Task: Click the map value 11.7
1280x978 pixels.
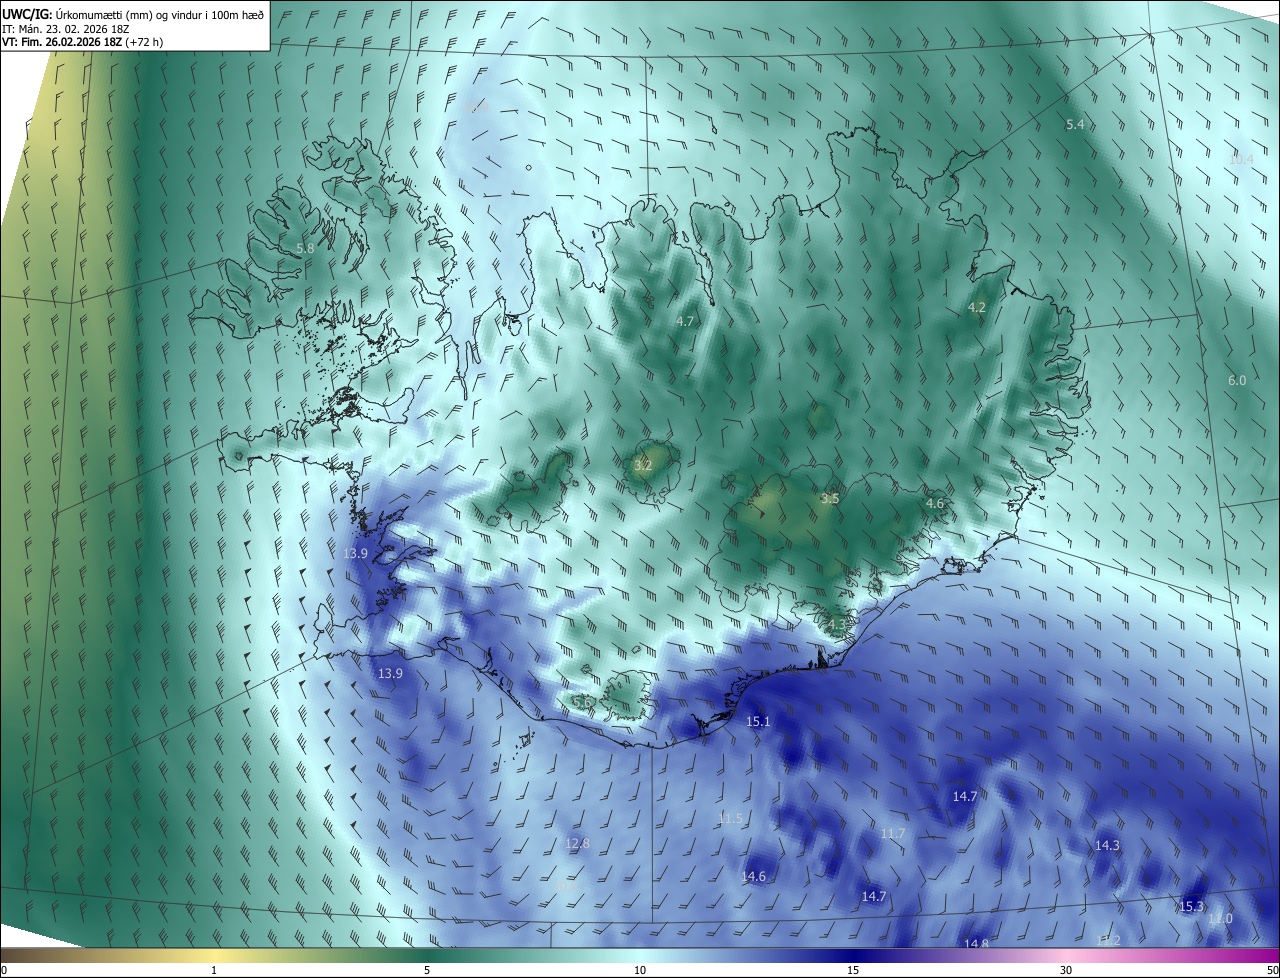Action: click(x=892, y=834)
